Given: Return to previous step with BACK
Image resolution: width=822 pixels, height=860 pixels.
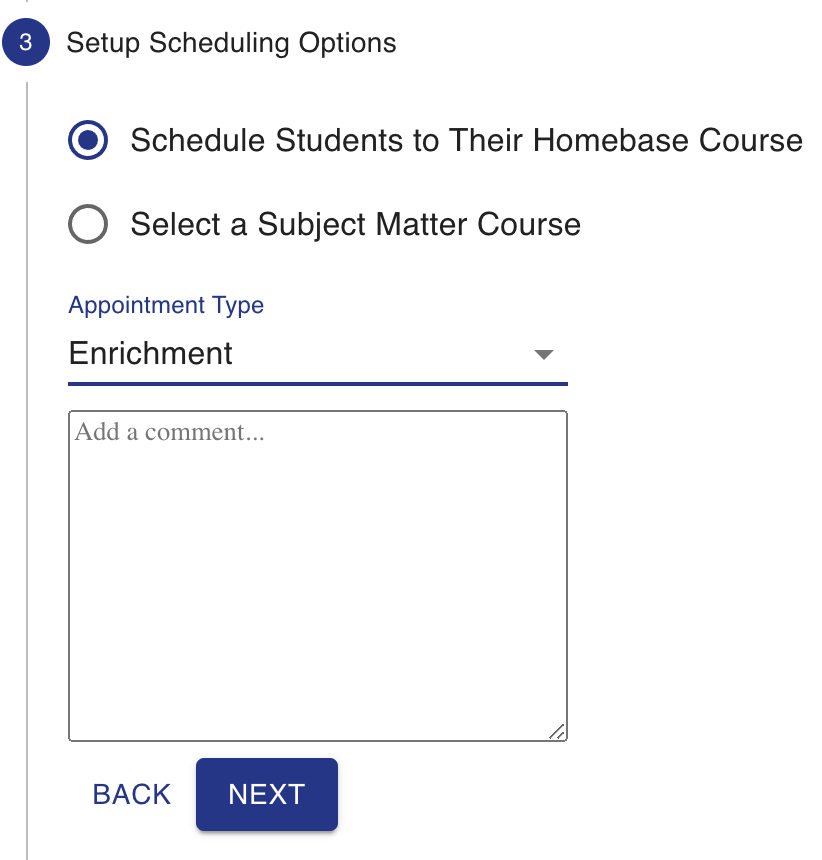Looking at the screenshot, I should tap(132, 794).
